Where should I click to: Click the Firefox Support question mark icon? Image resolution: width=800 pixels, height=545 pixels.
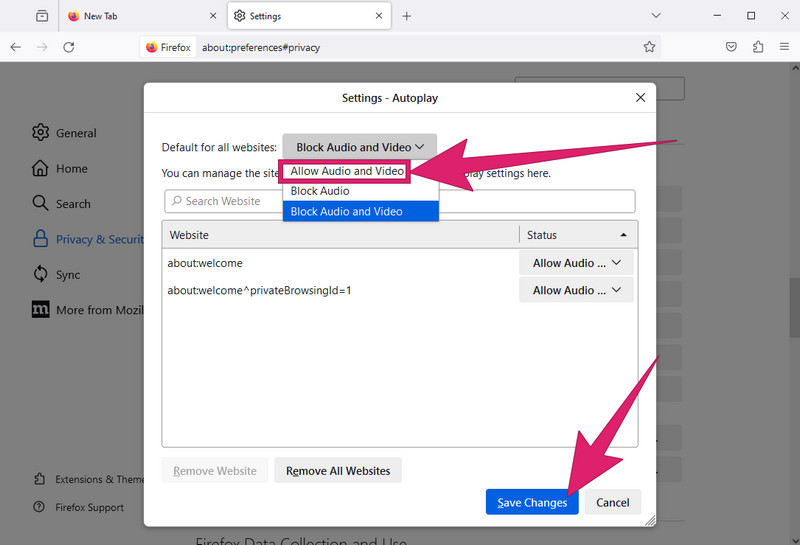(x=39, y=507)
